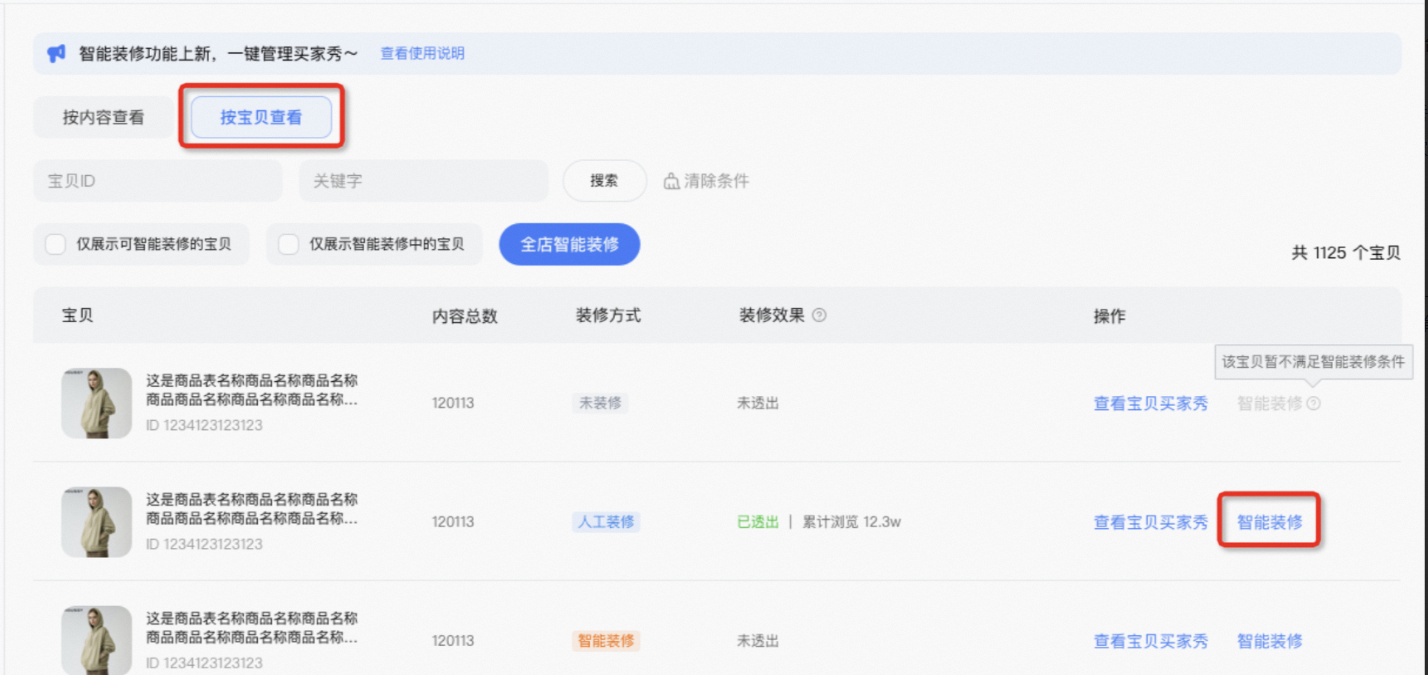Switch to the 按宝贝查看 tab
Screen dimensions: 1428x675
[x=260, y=117]
